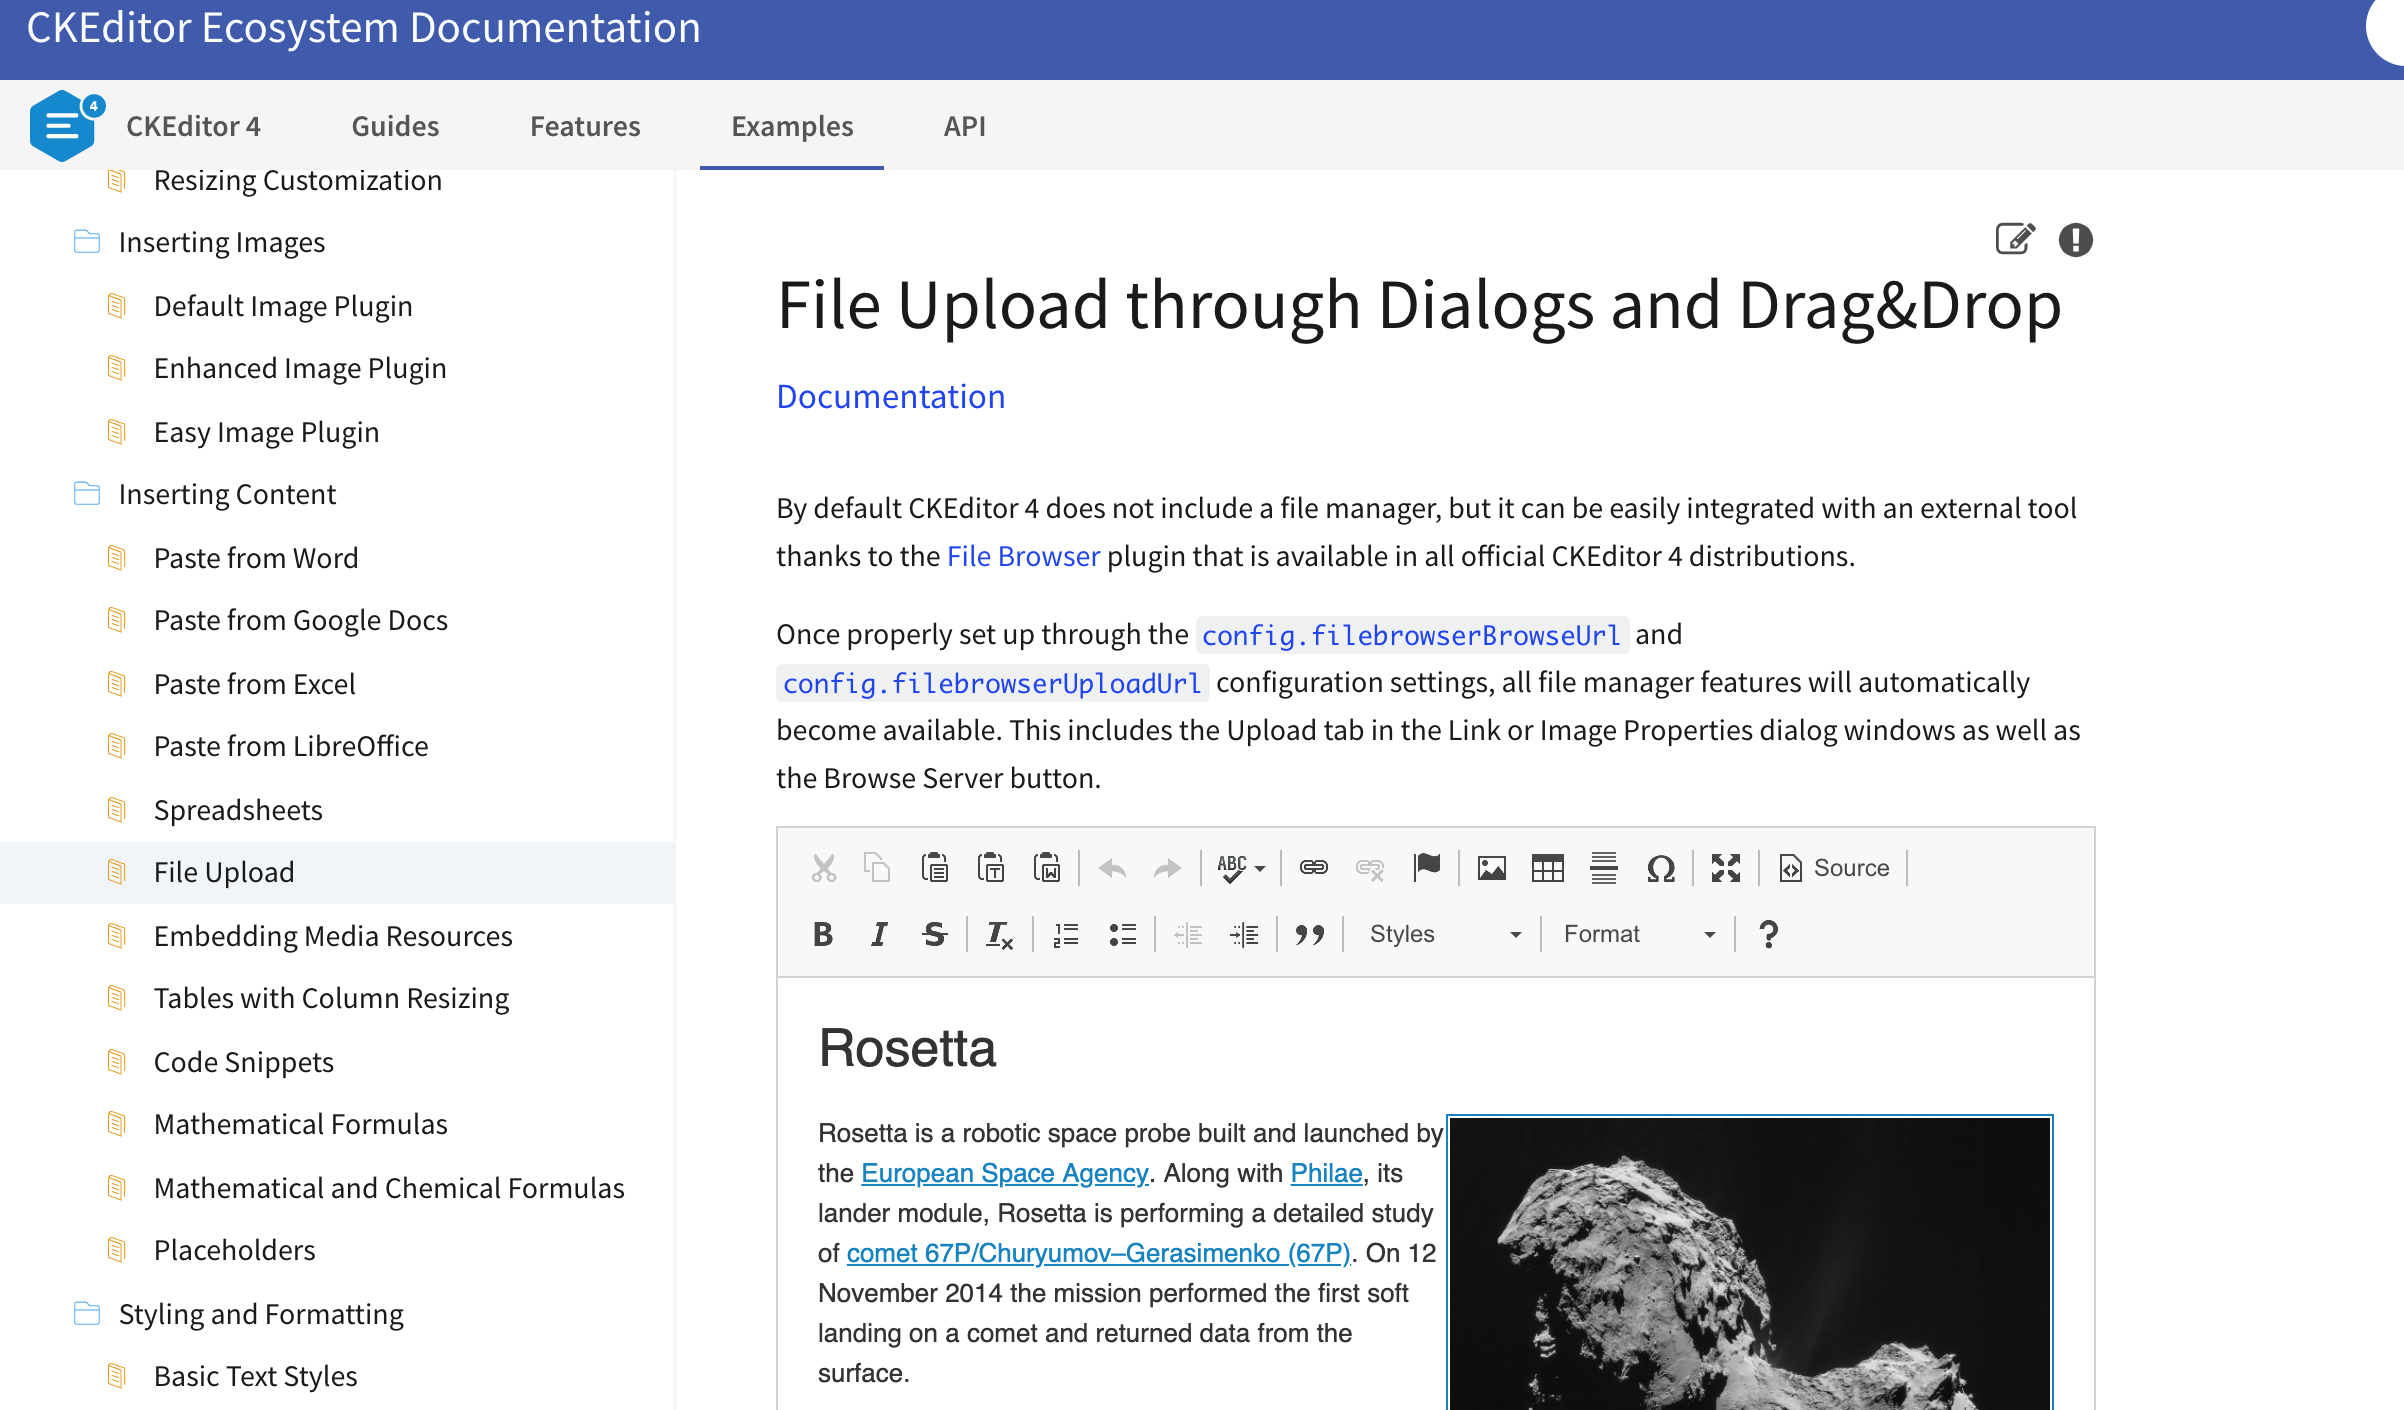Open the CKEditor 4 nav item
Image resolution: width=2404 pixels, height=1410 pixels.
tap(193, 126)
